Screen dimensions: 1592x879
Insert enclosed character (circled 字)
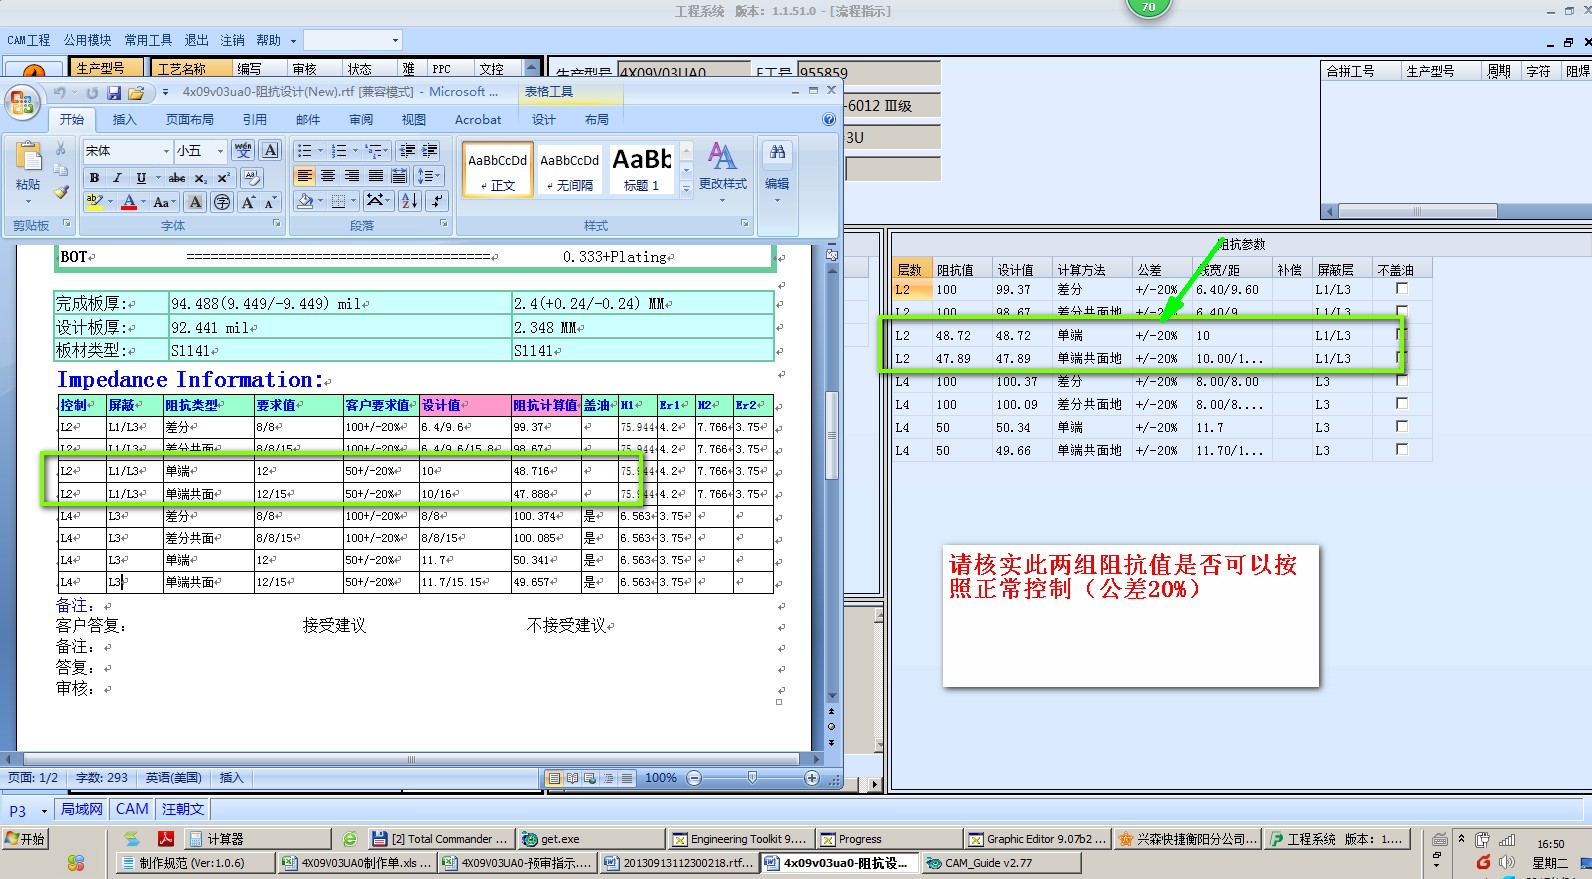click(x=222, y=202)
